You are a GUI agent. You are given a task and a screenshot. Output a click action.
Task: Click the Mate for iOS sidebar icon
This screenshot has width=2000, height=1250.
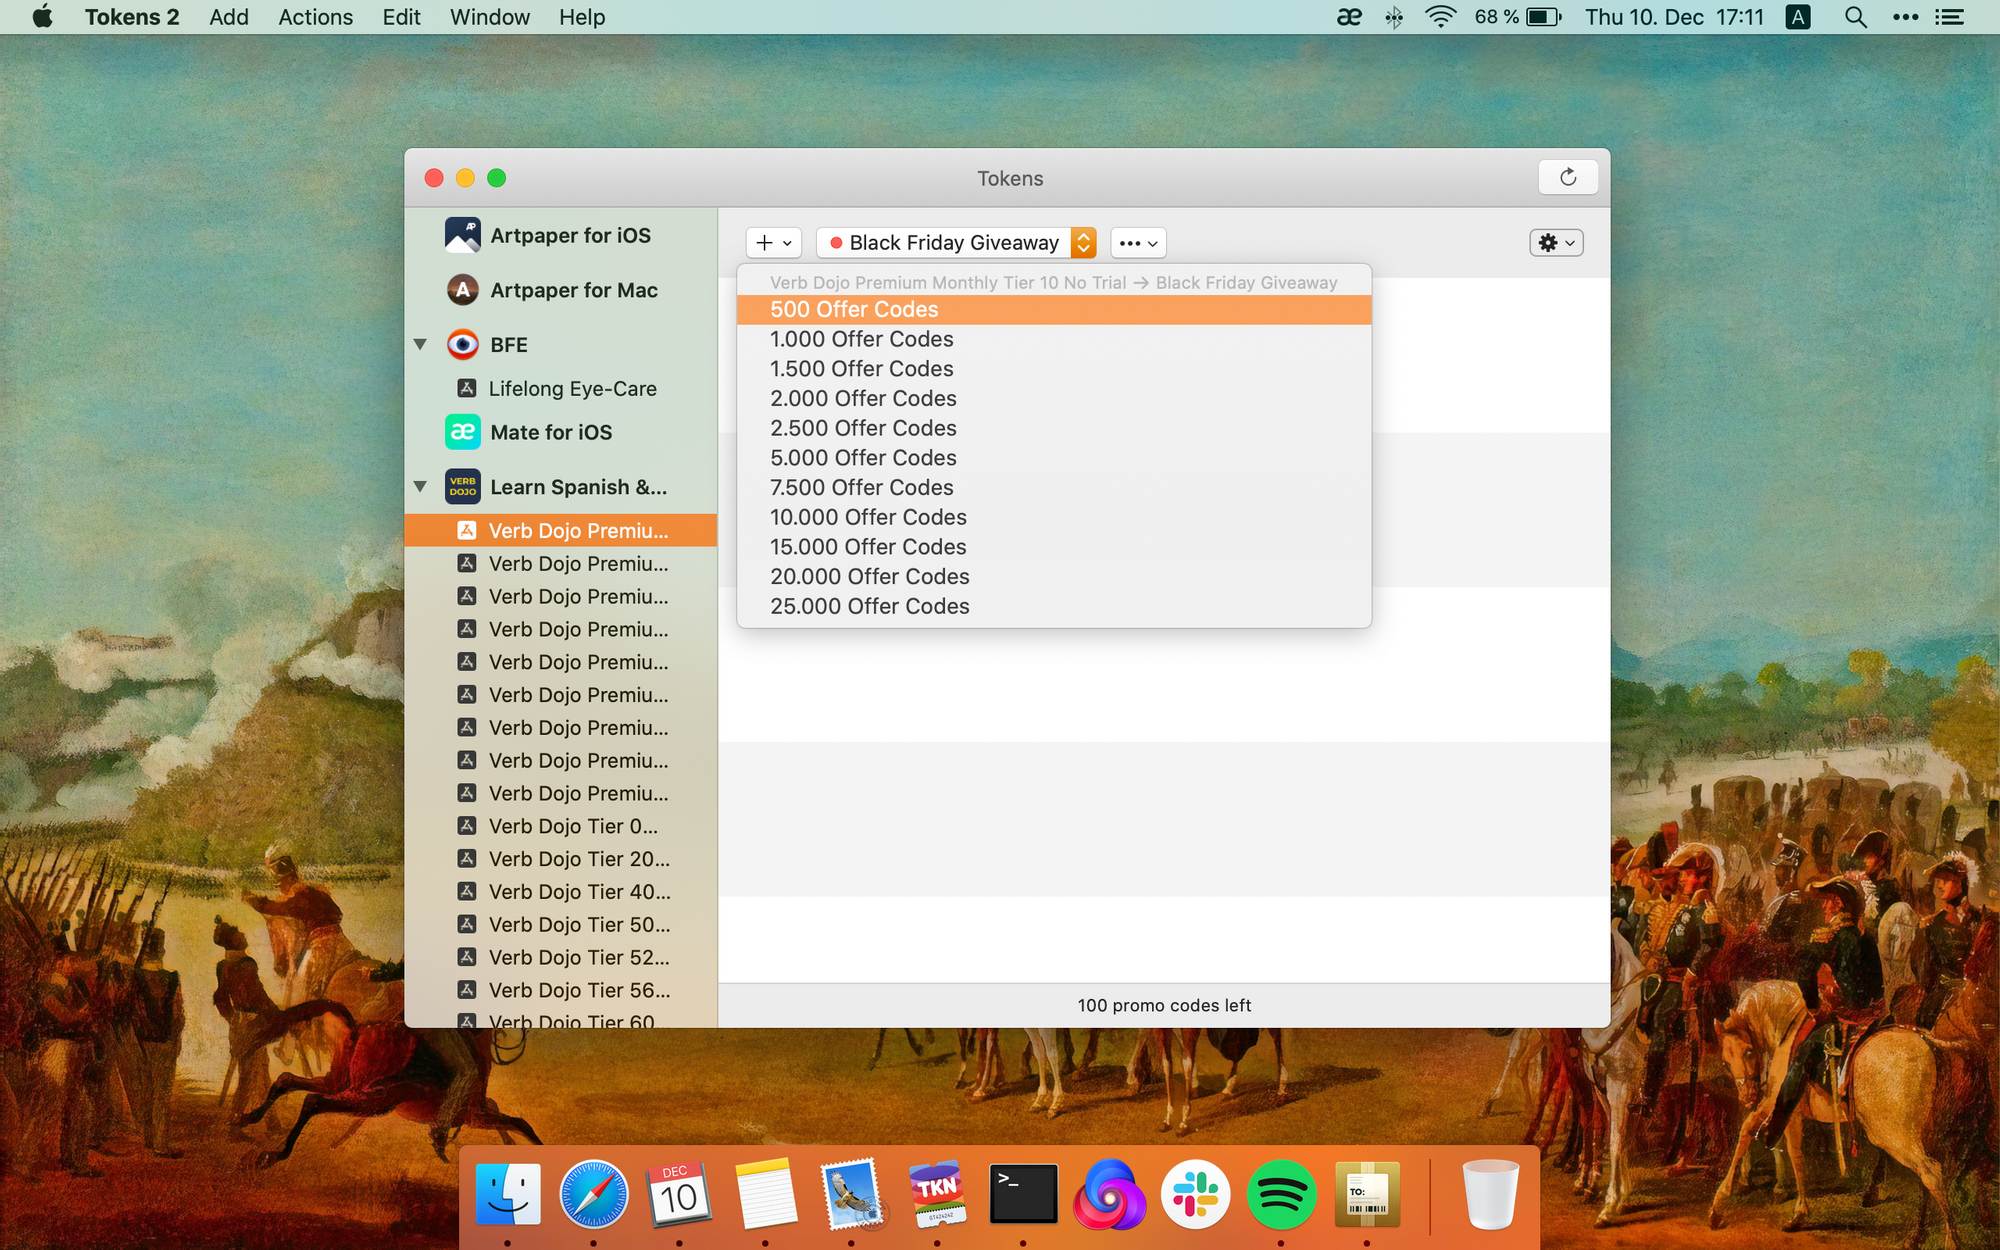(462, 432)
